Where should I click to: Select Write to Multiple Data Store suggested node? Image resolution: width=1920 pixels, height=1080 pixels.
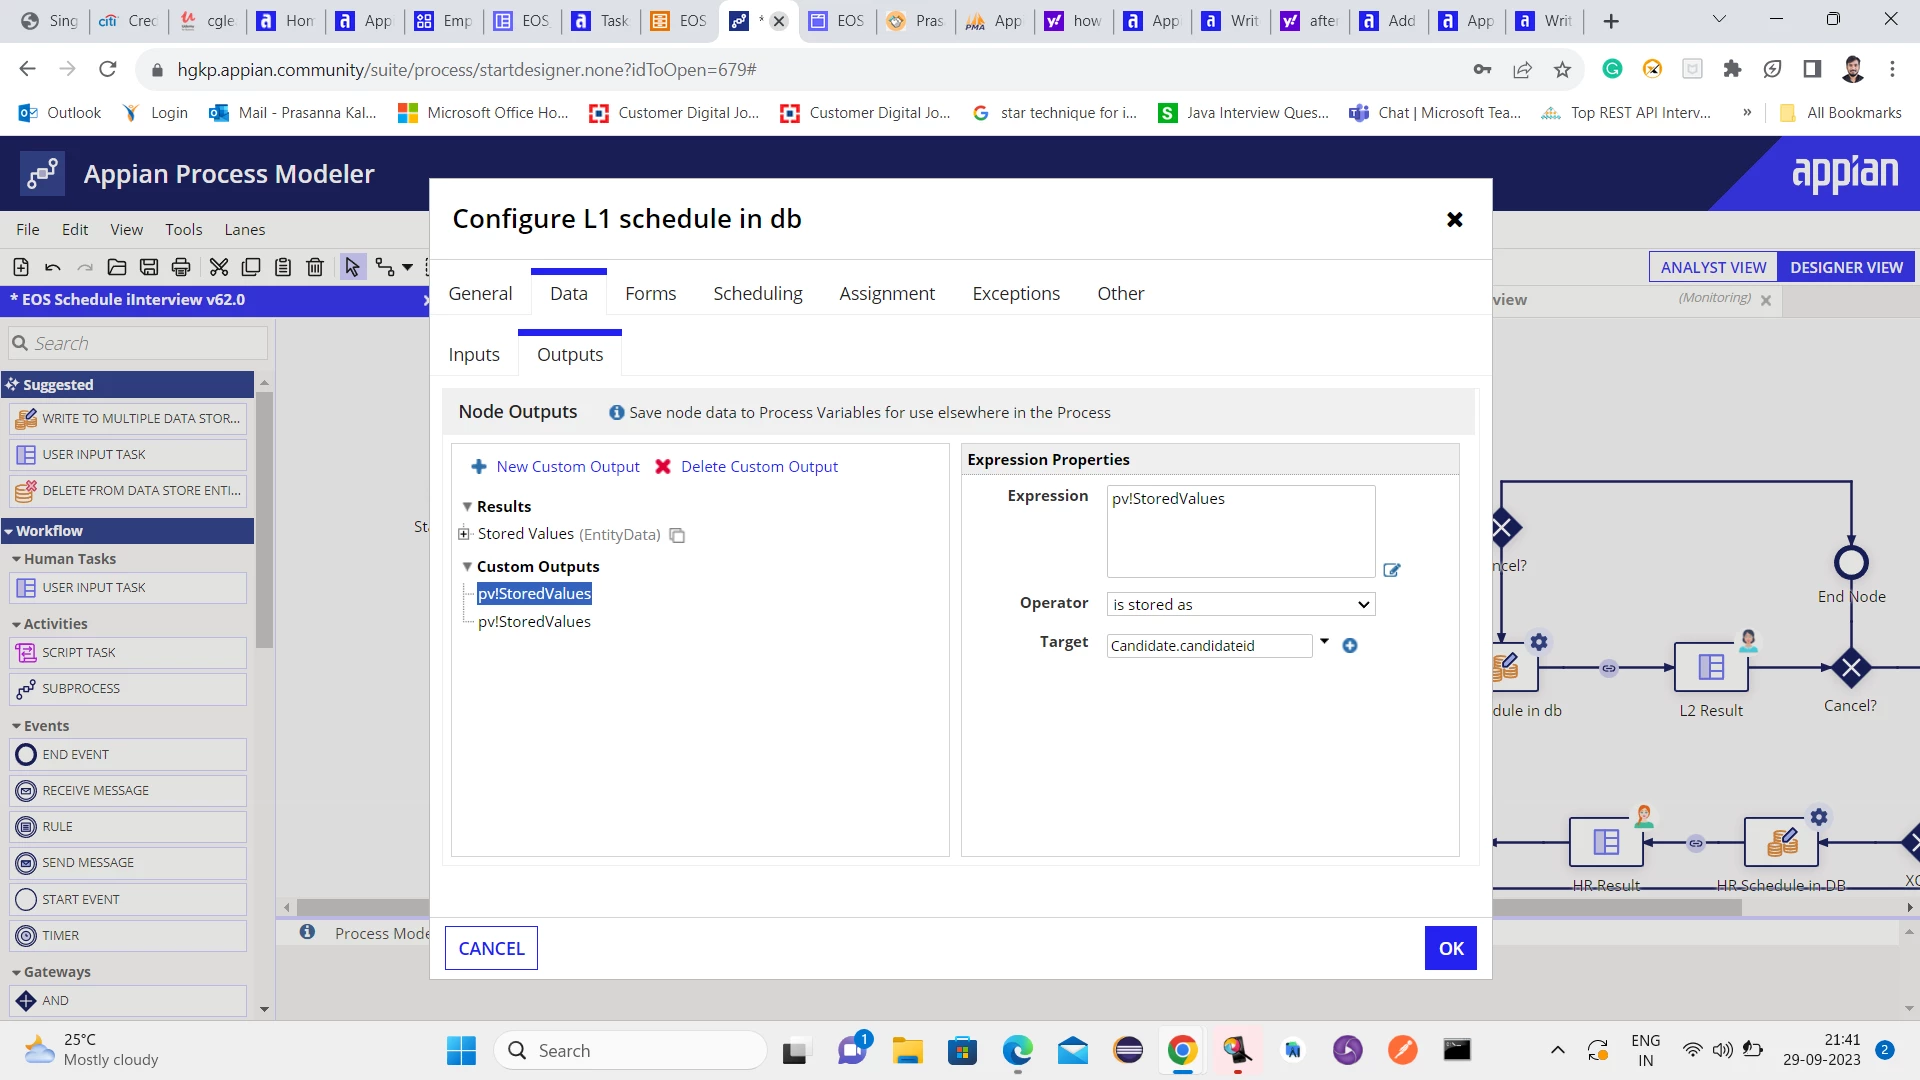click(128, 418)
